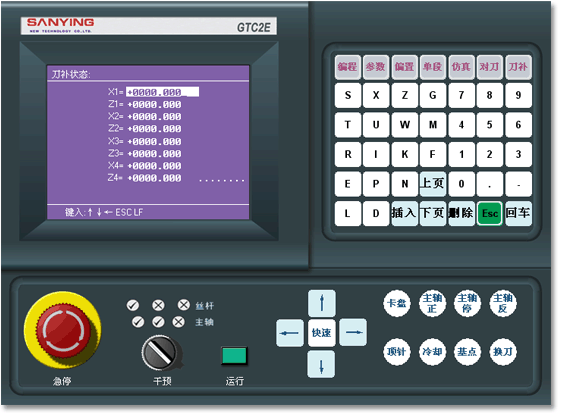The width and height of the screenshot is (566, 419).
Task: Click the 删除 delete key
Action: [x=461, y=214]
